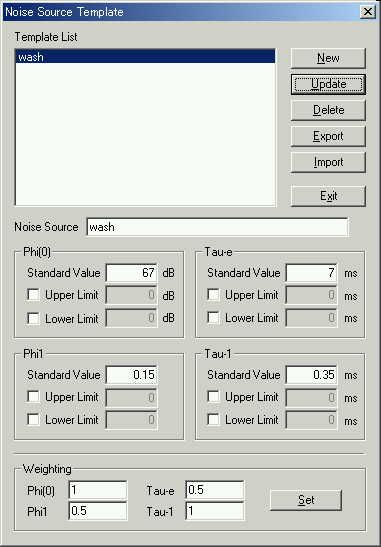Image resolution: width=381 pixels, height=547 pixels.
Task: Click the Tau-1 Standard Value field
Action: click(x=311, y=375)
